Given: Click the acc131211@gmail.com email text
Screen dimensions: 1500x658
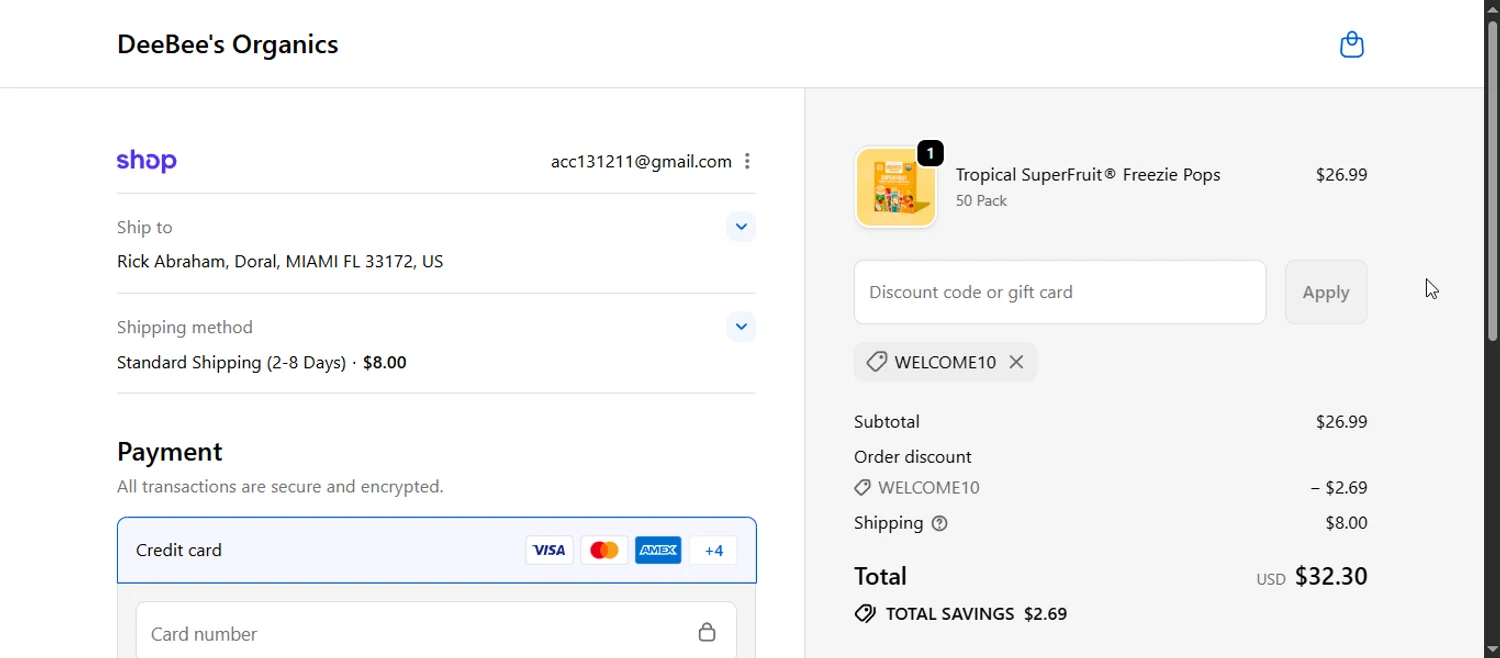Looking at the screenshot, I should click(641, 161).
